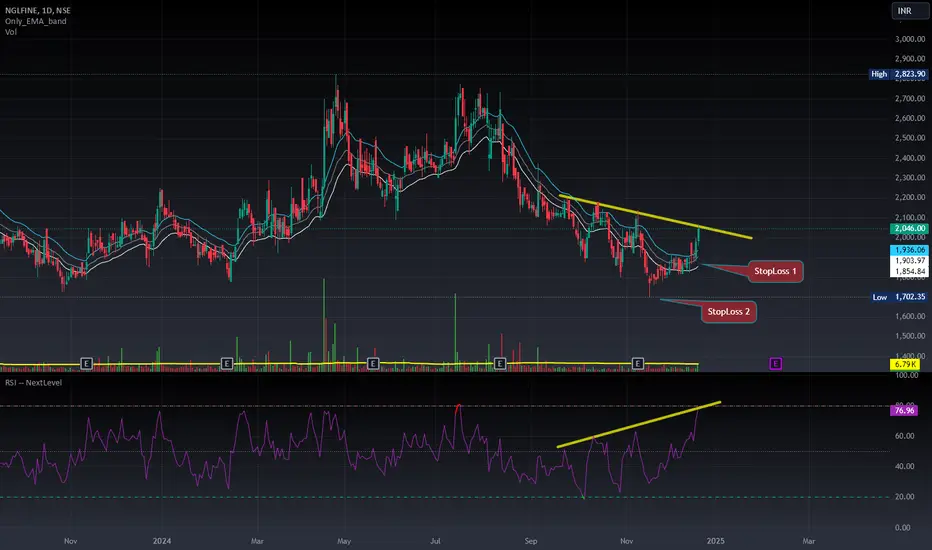
Task: Select the yellow rising trendline on RSI
Action: (639, 425)
